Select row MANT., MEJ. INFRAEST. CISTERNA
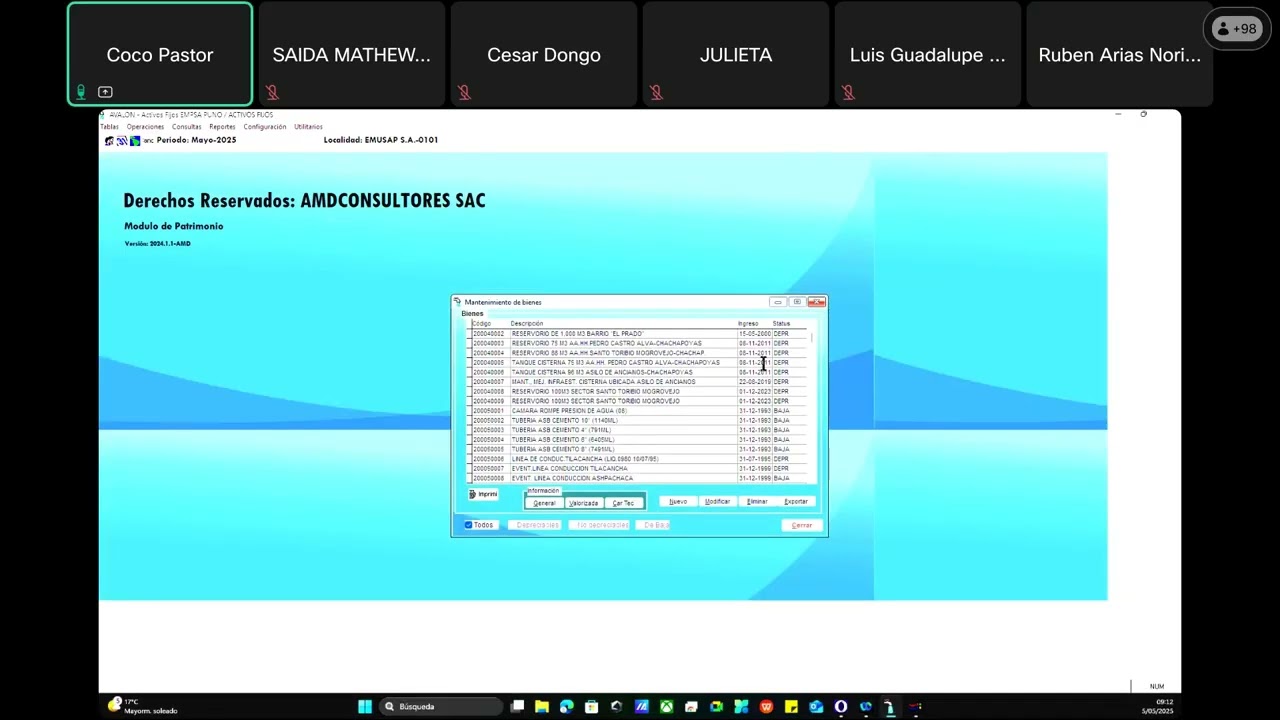 click(638, 382)
